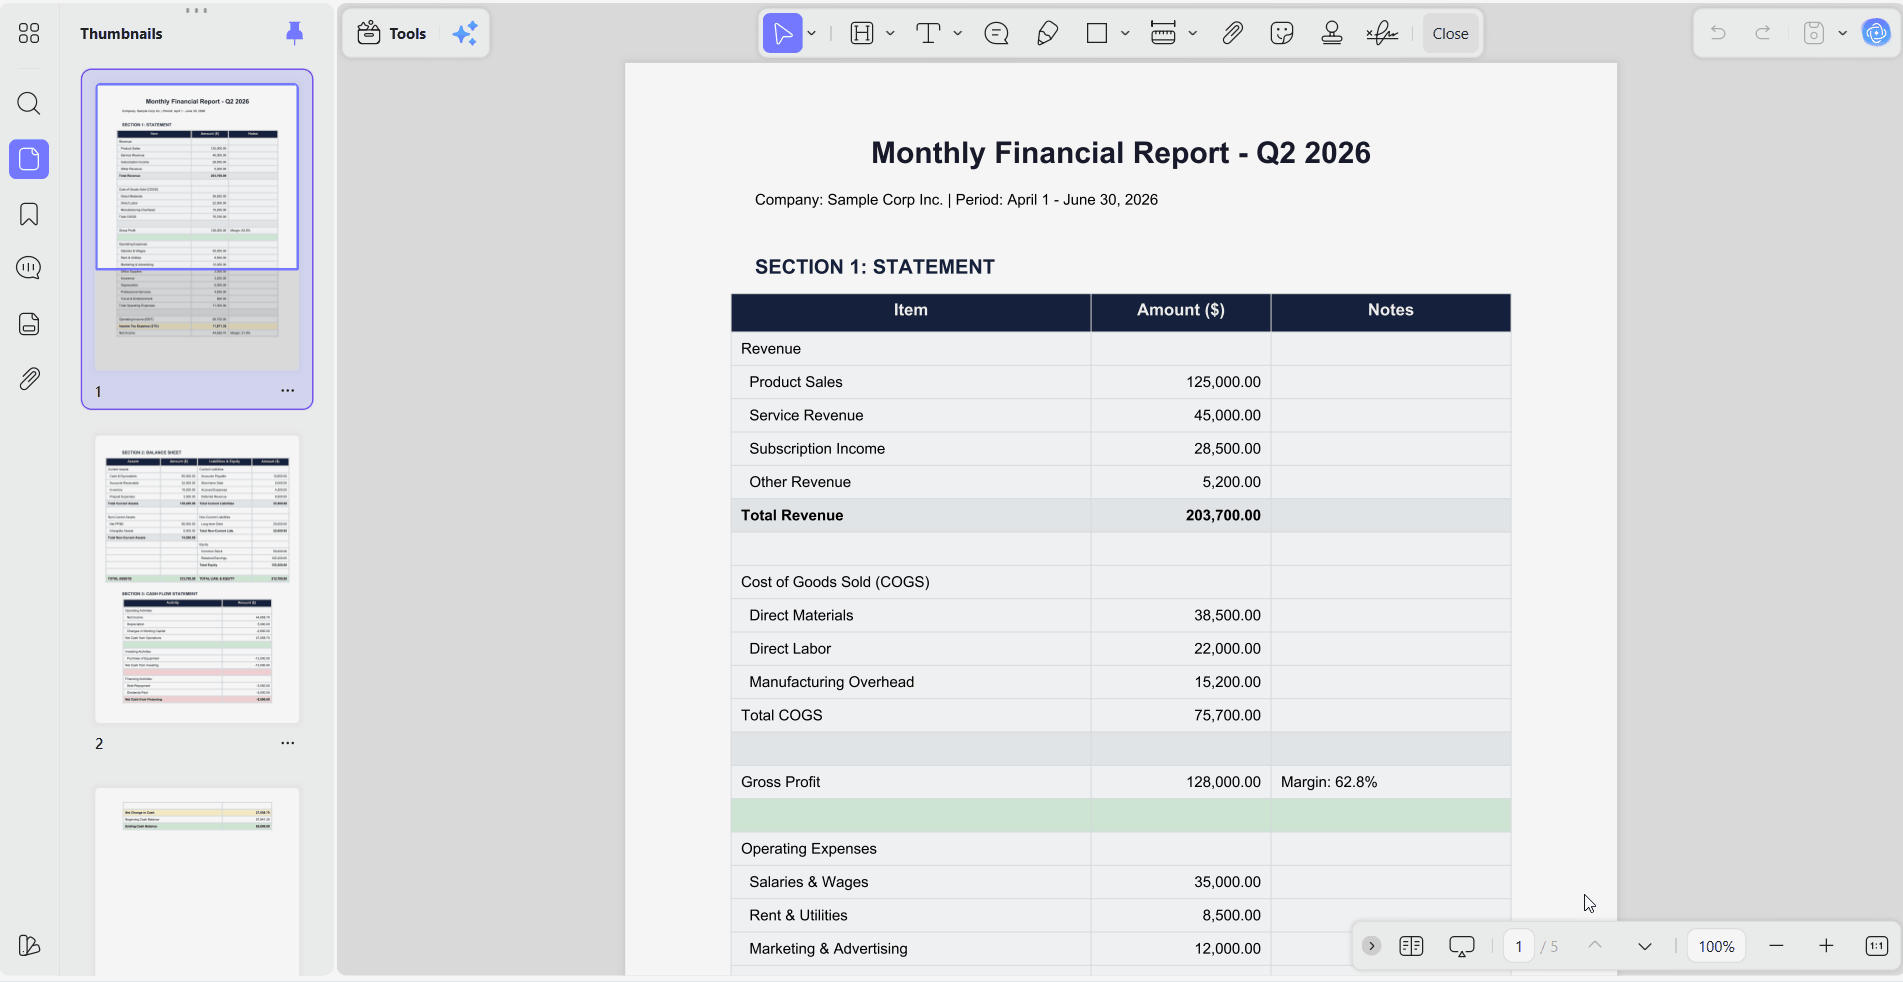
Task: Launch the AI sparkle assistant
Action: (465, 34)
